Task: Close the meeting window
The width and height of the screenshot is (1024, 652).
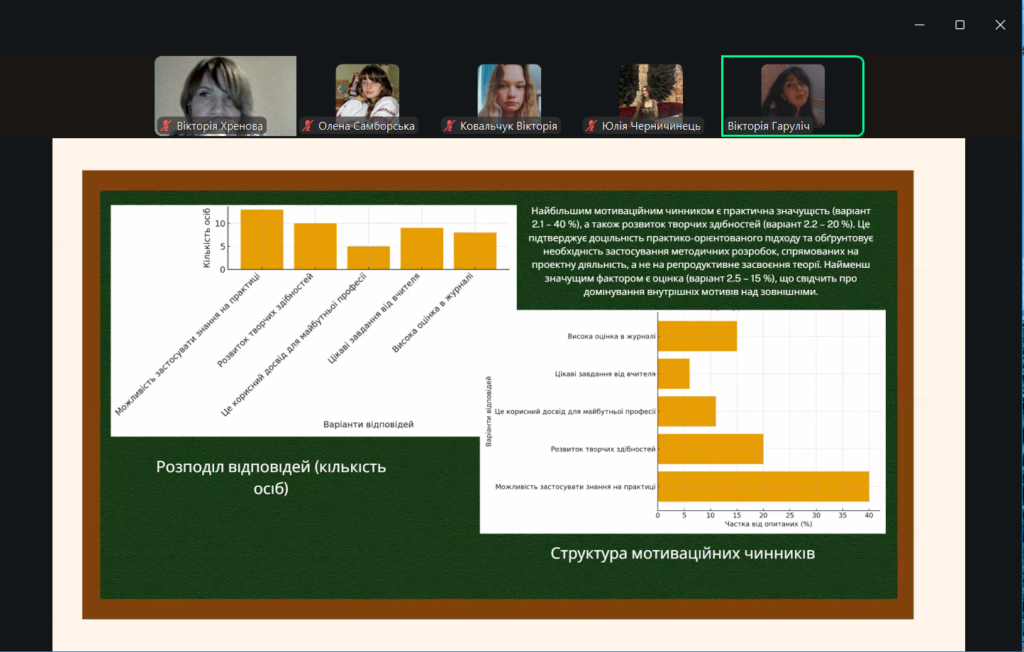Action: tap(1000, 25)
